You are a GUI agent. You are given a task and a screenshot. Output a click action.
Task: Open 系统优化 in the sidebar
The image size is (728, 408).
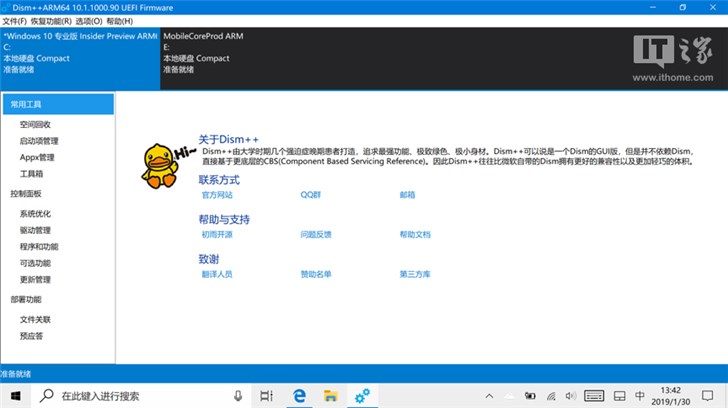(x=35, y=214)
